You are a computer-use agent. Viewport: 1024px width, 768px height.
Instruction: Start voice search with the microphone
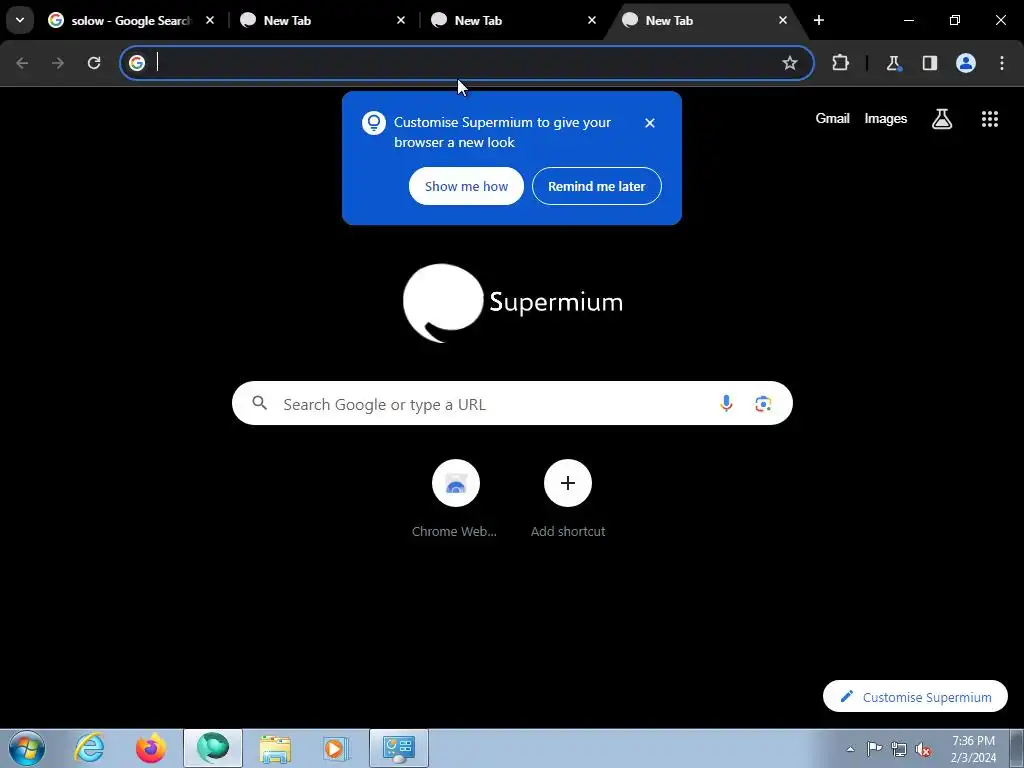(726, 404)
